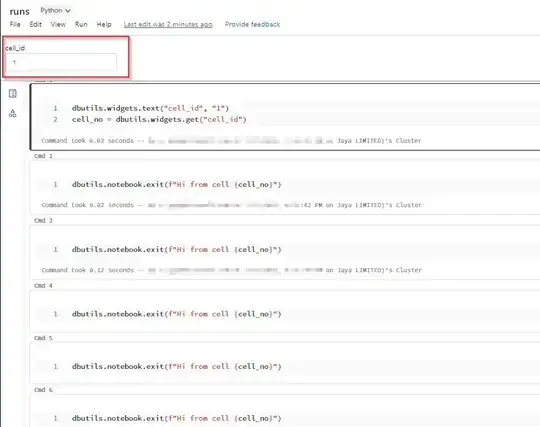This screenshot has width=540, height=427.
Task: Click 'Command took 0.12 seconds' status text
Action: click(x=87, y=270)
